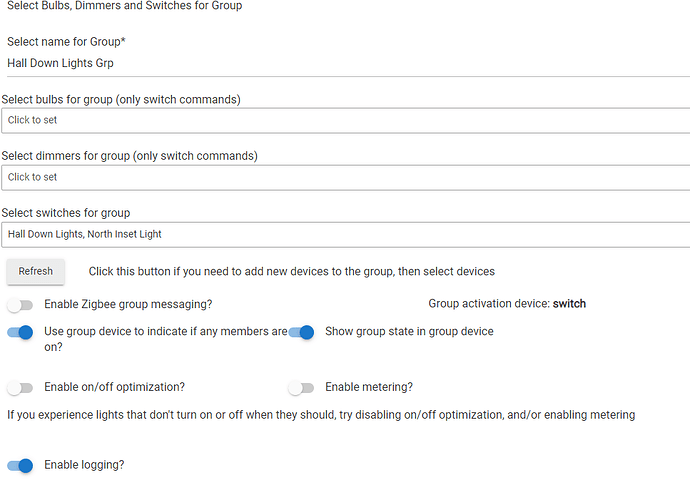Click the 'Enable metering?' label text
The image size is (690, 495).
coord(368,387)
